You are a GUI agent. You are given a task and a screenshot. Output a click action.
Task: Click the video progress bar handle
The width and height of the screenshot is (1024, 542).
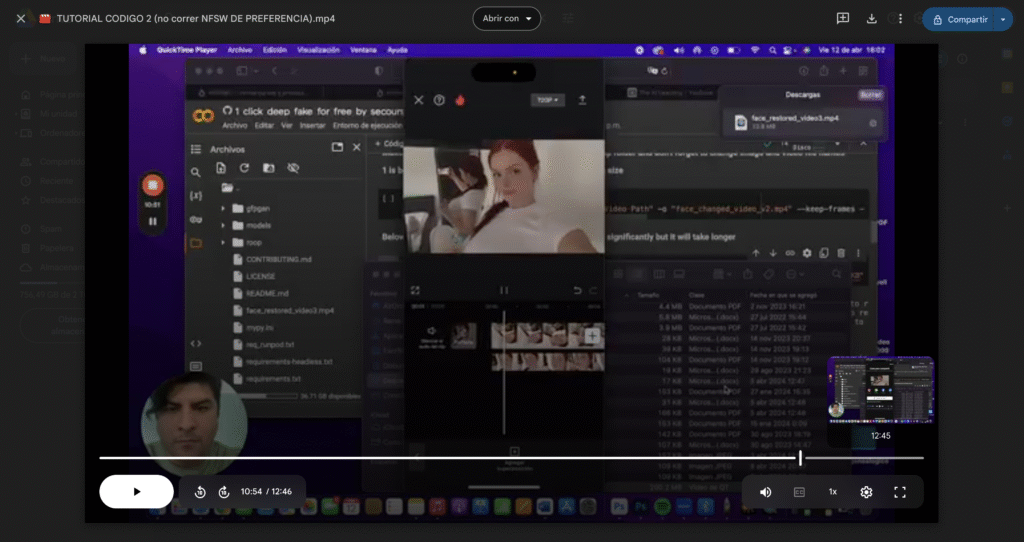click(x=800, y=458)
